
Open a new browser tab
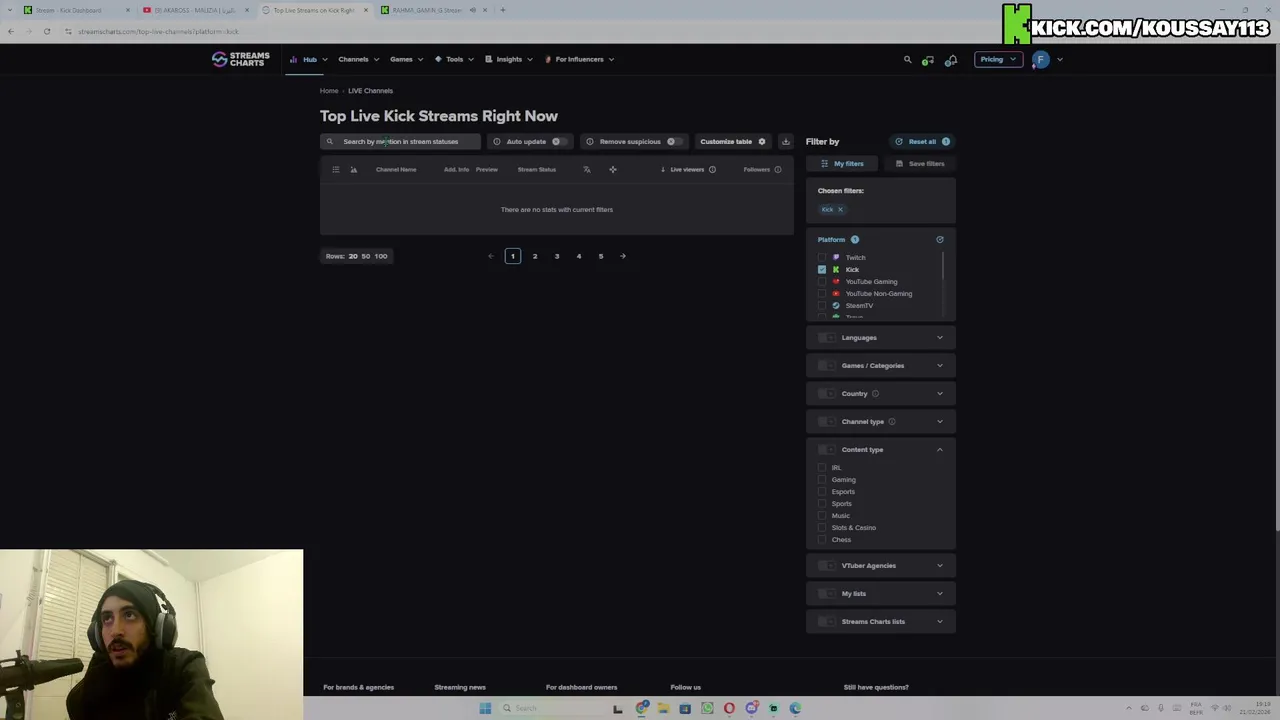(x=503, y=10)
